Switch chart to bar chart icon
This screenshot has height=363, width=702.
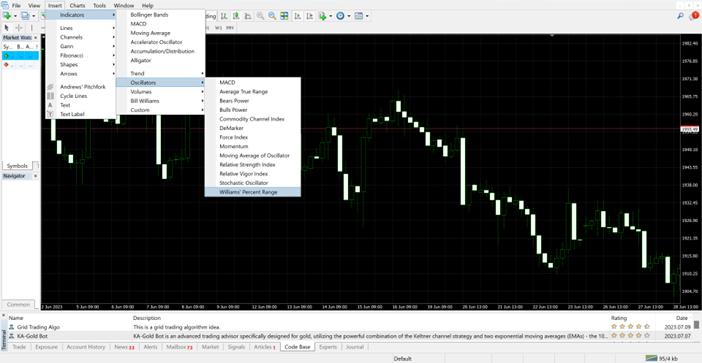[224, 16]
